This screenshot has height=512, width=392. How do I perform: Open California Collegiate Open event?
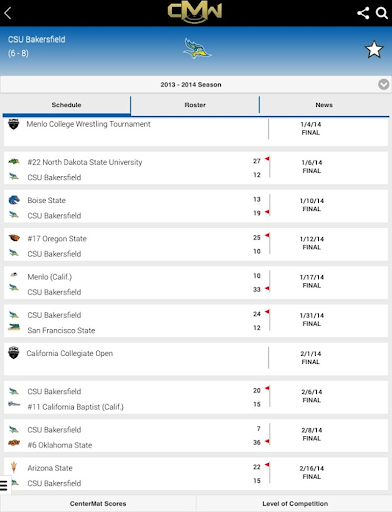coord(70,353)
